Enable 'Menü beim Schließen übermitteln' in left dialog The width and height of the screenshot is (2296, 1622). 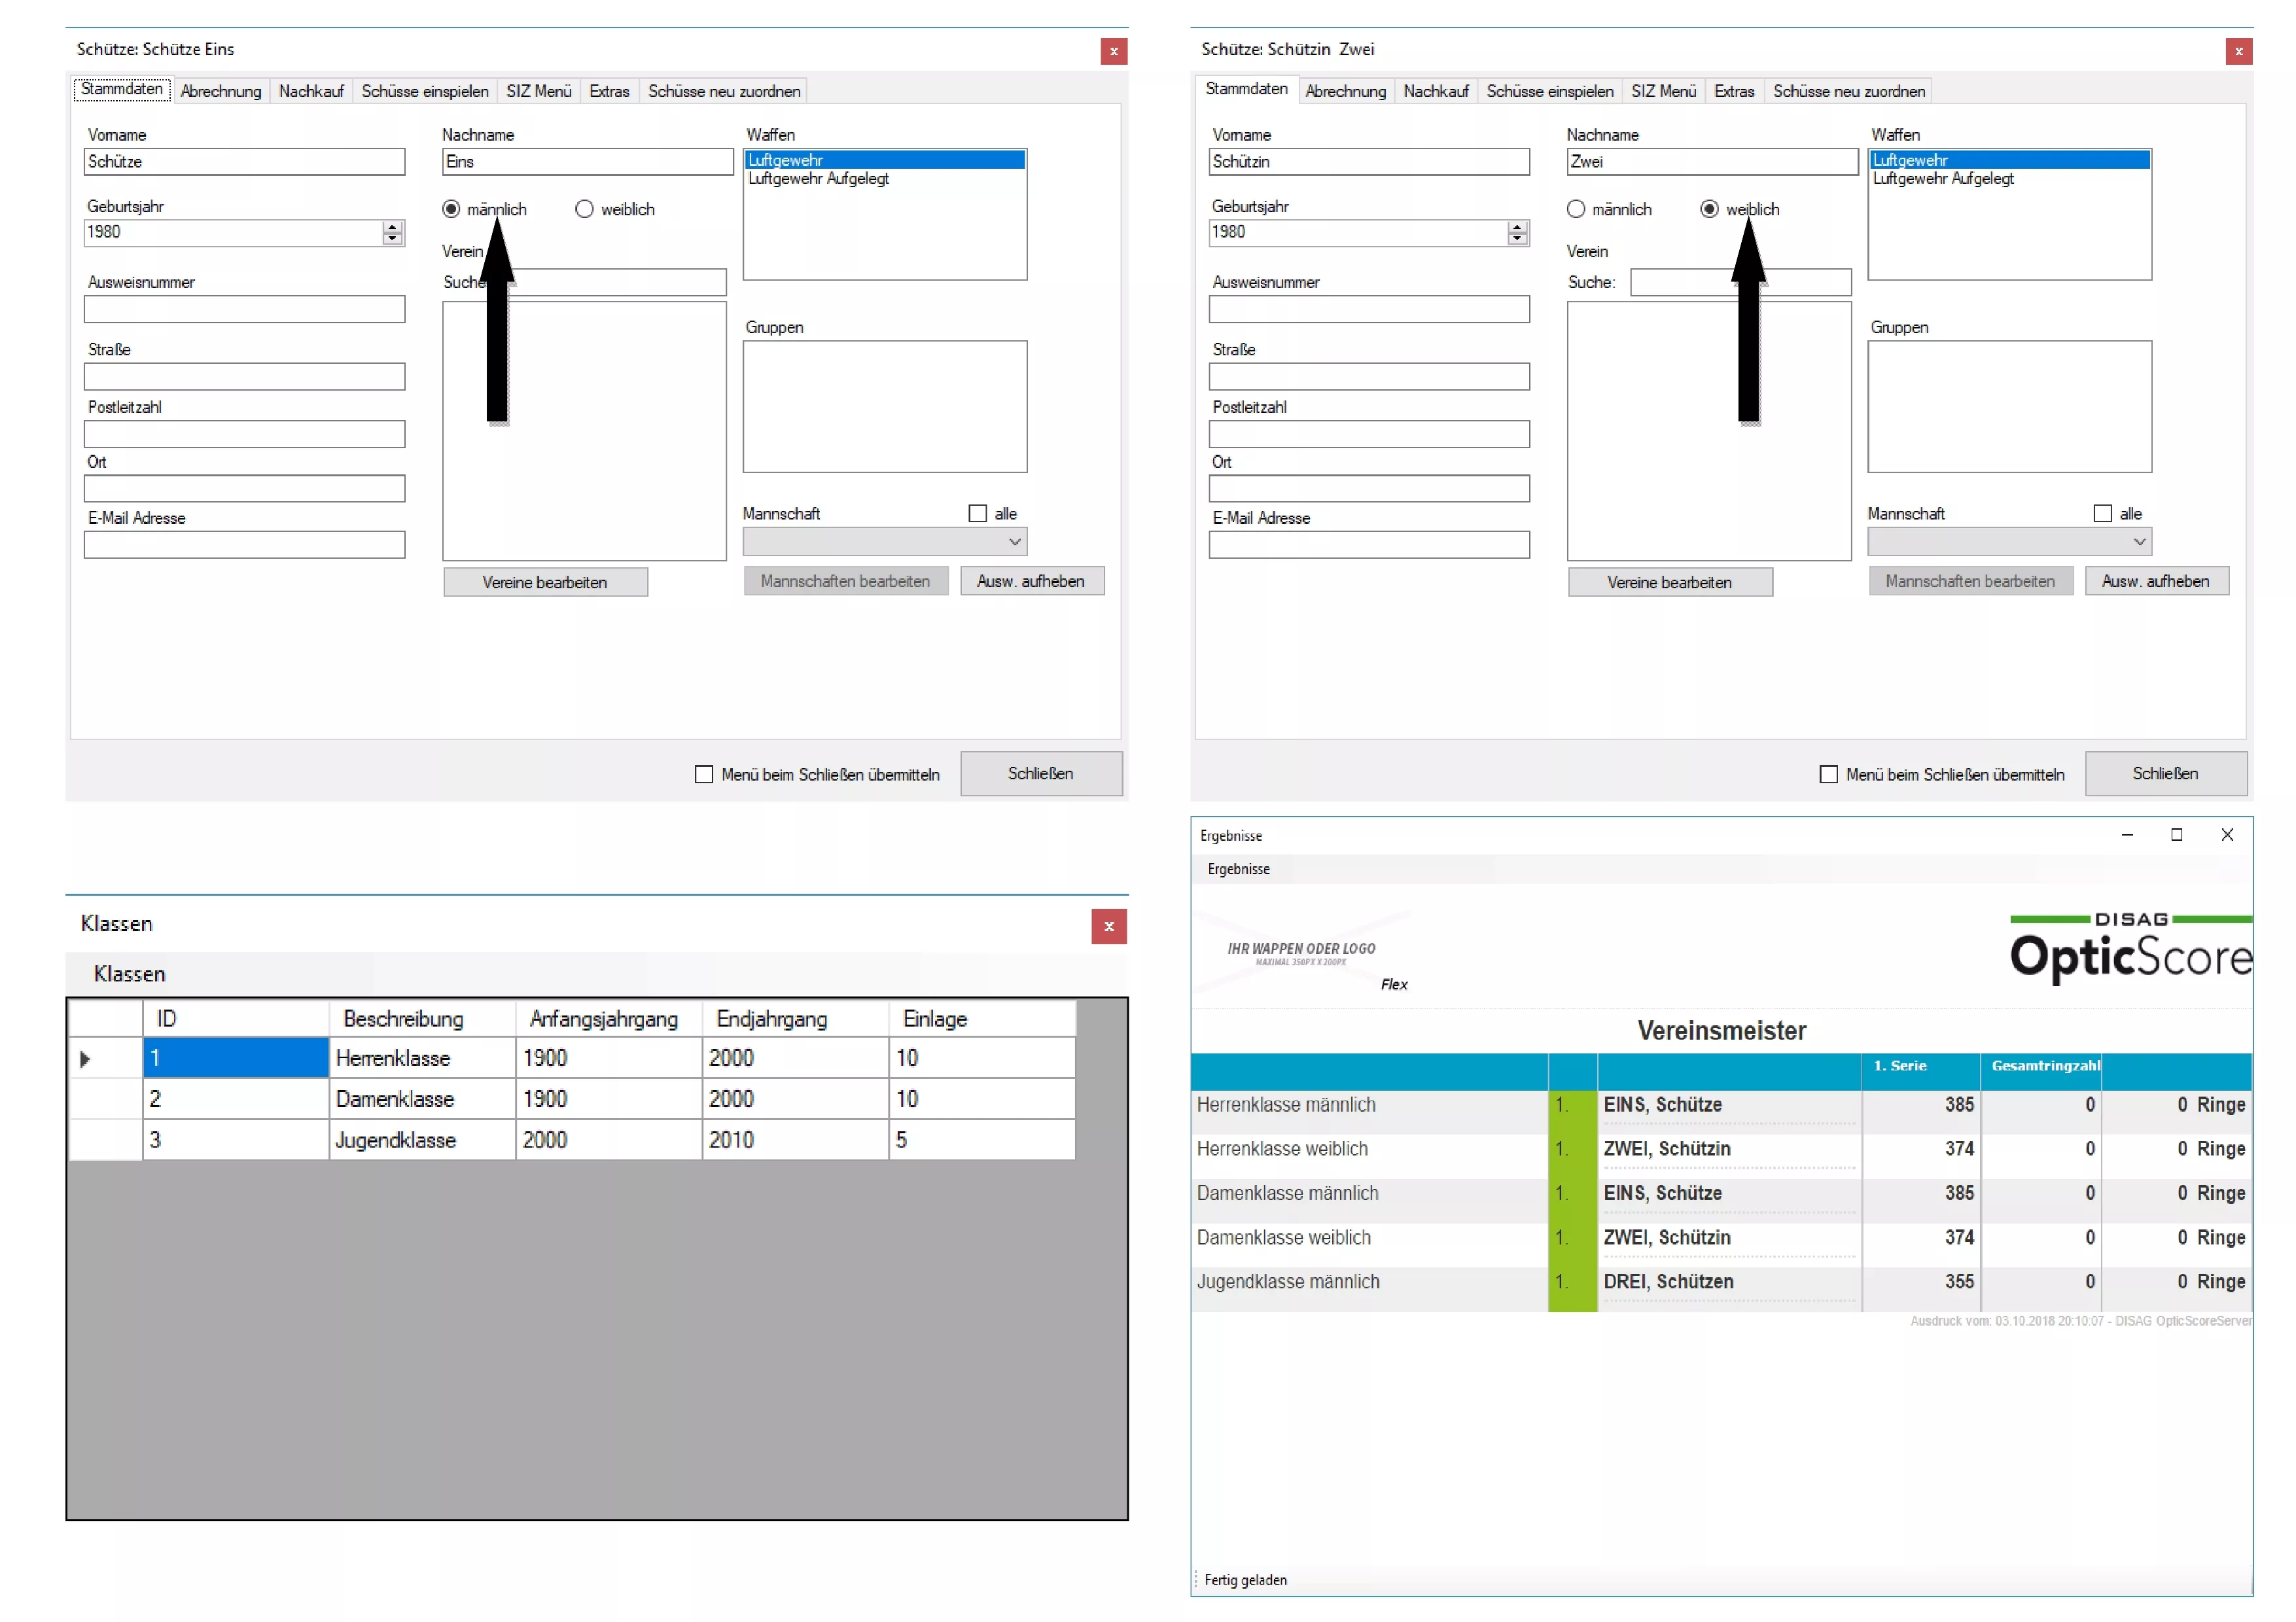click(704, 774)
